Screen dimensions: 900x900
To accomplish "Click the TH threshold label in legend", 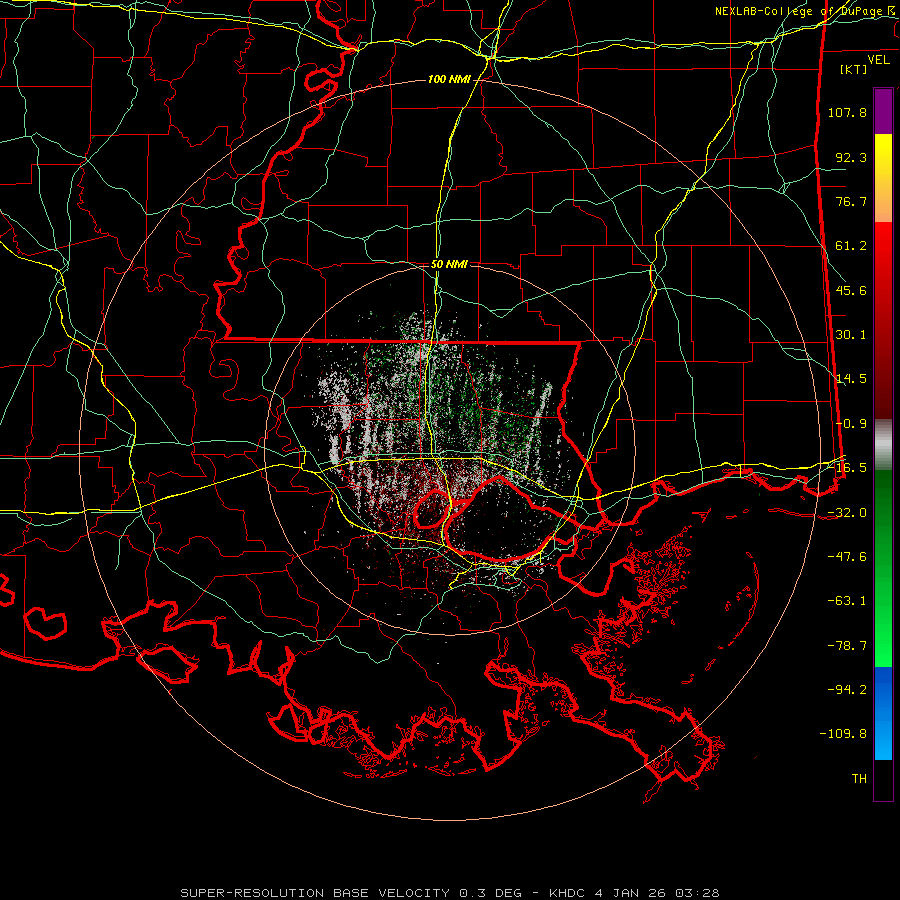I will pyautogui.click(x=859, y=779).
